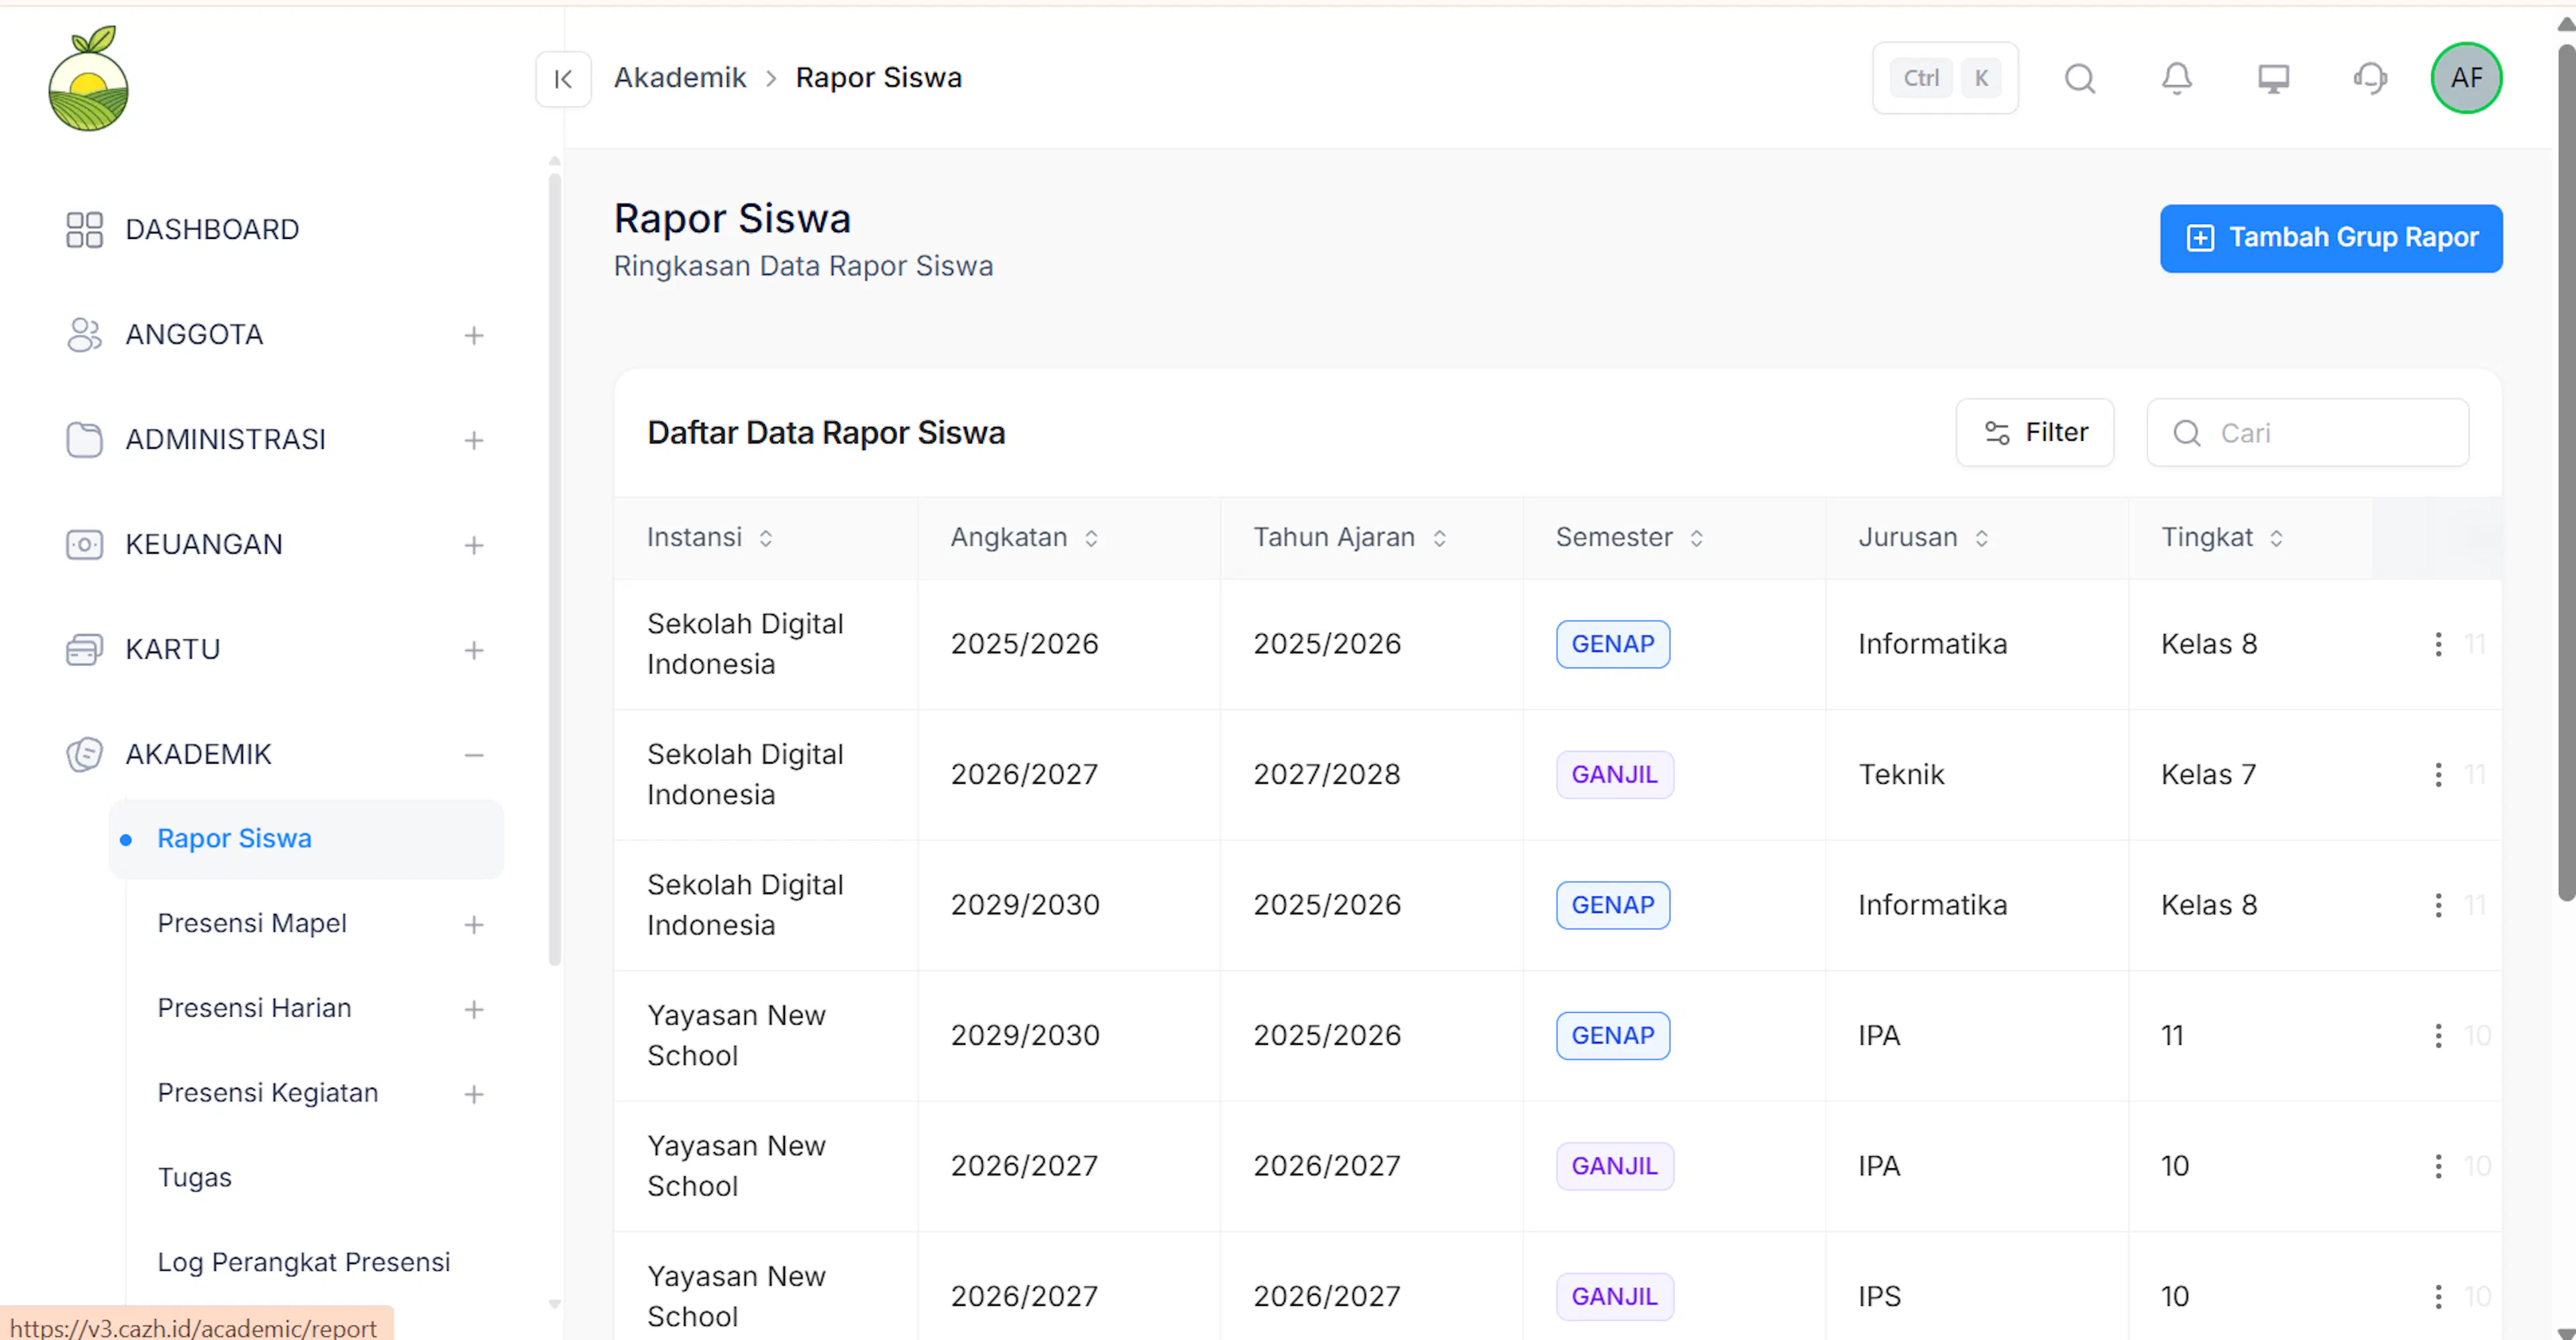This screenshot has width=2576, height=1340.
Task: Collapse the sidebar with the arrow button
Action: click(563, 78)
